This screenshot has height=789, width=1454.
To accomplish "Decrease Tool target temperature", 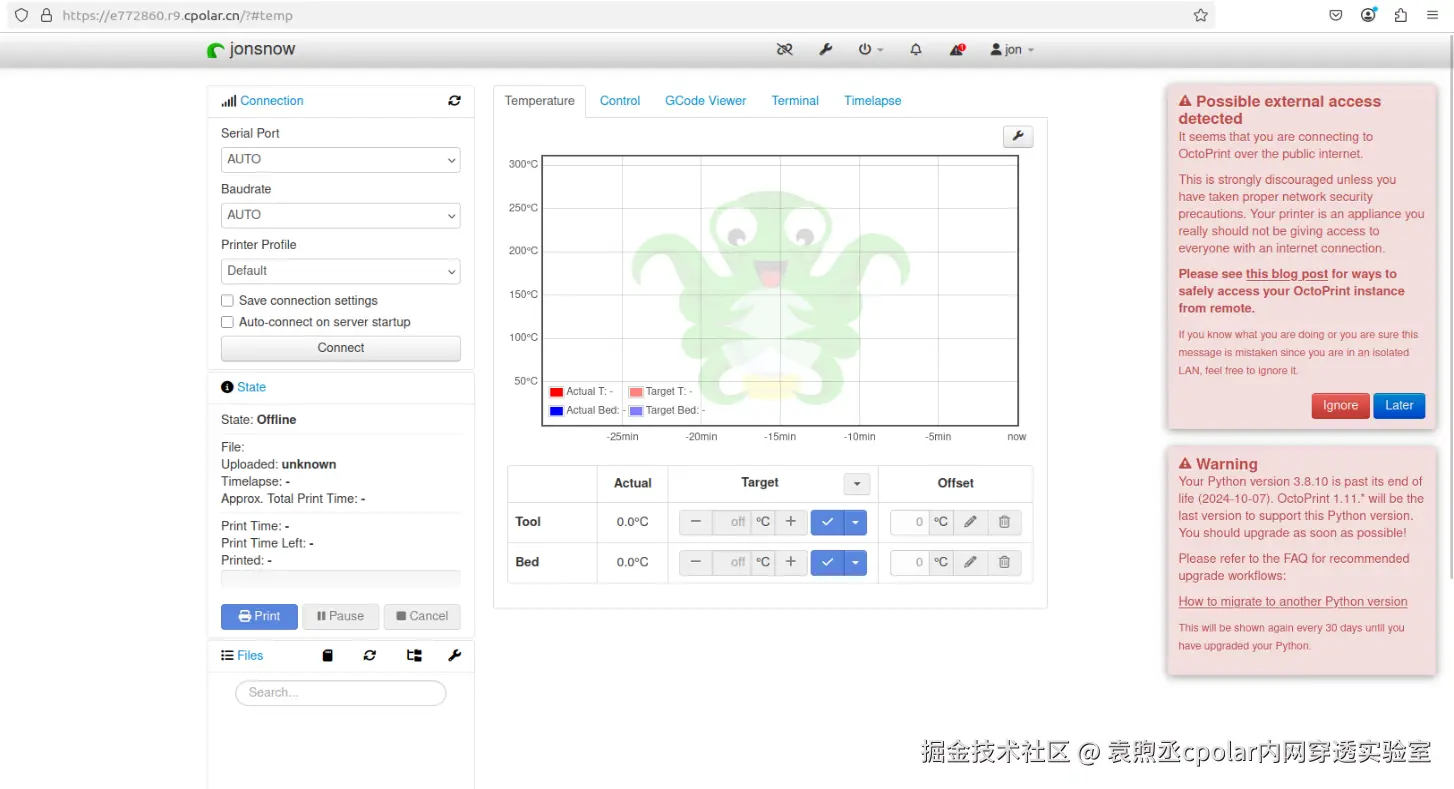I will click(696, 522).
